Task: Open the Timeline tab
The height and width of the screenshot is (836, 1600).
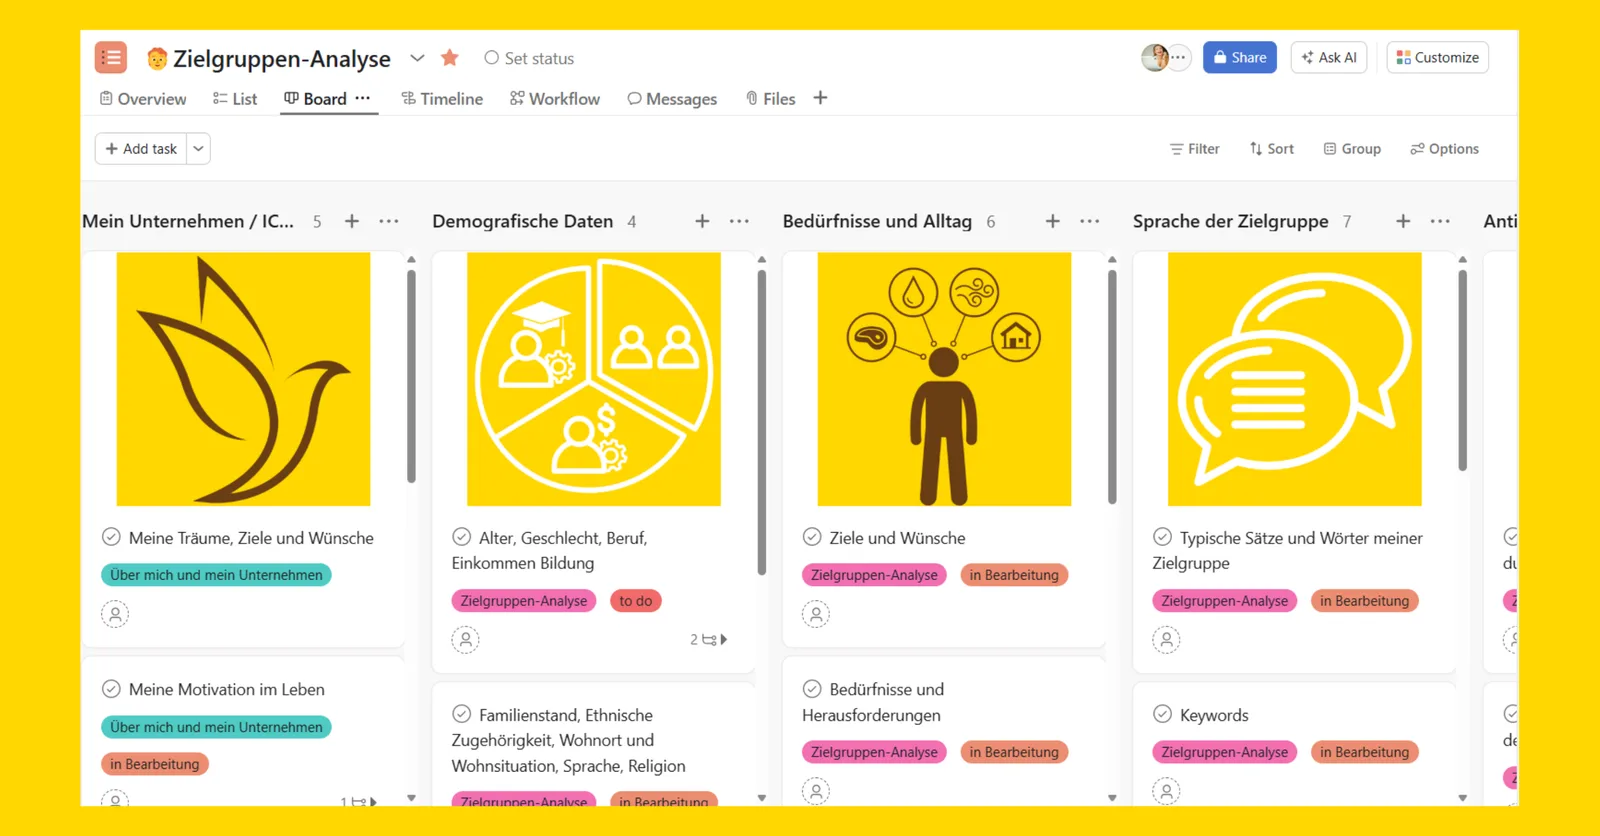Action: click(x=442, y=99)
